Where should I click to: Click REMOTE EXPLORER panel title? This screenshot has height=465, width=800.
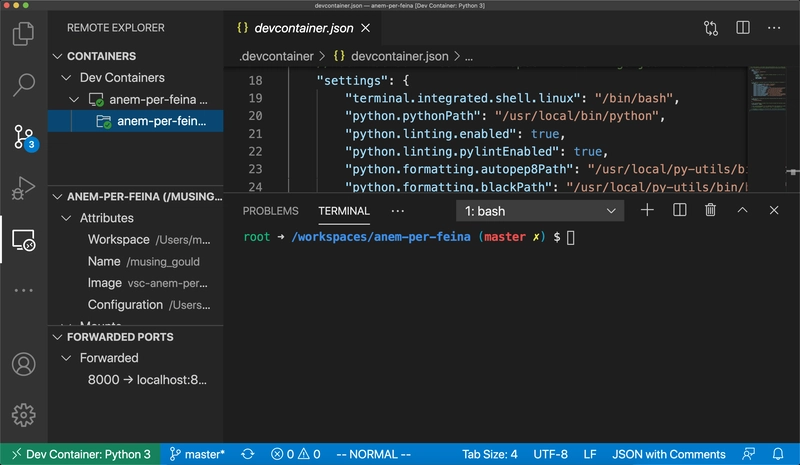[116, 28]
